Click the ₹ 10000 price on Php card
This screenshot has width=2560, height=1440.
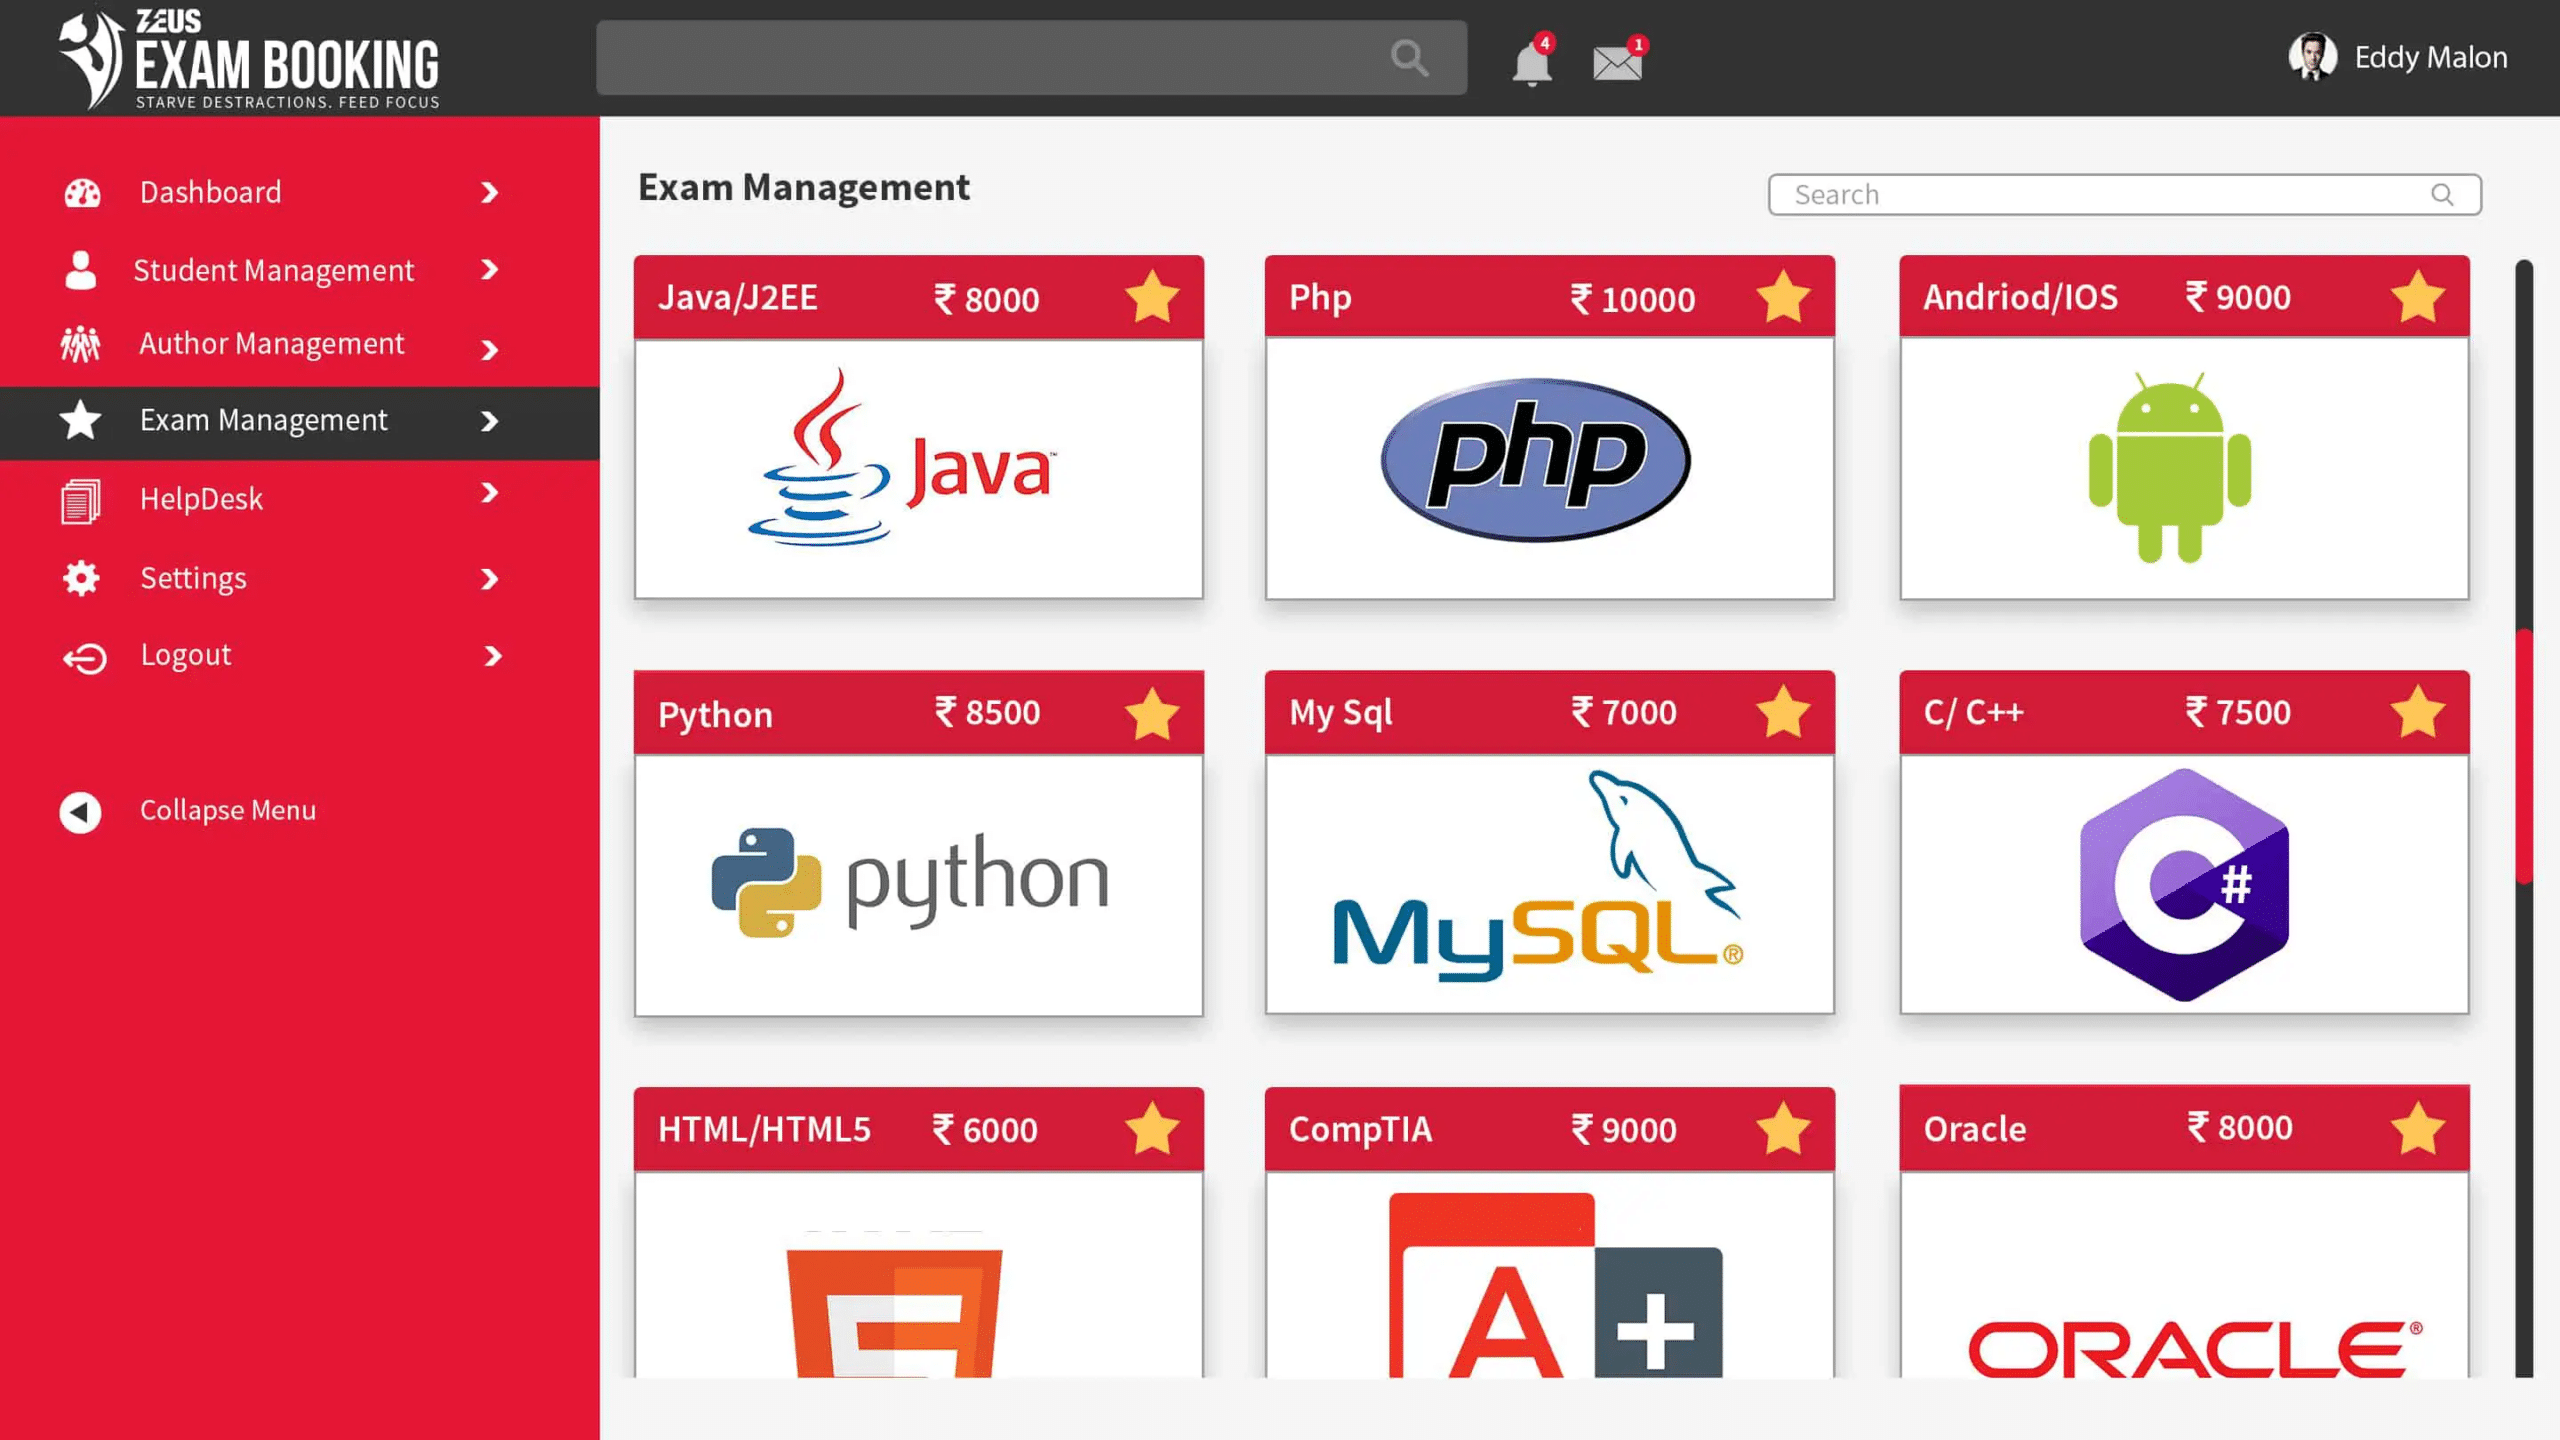click(1632, 299)
